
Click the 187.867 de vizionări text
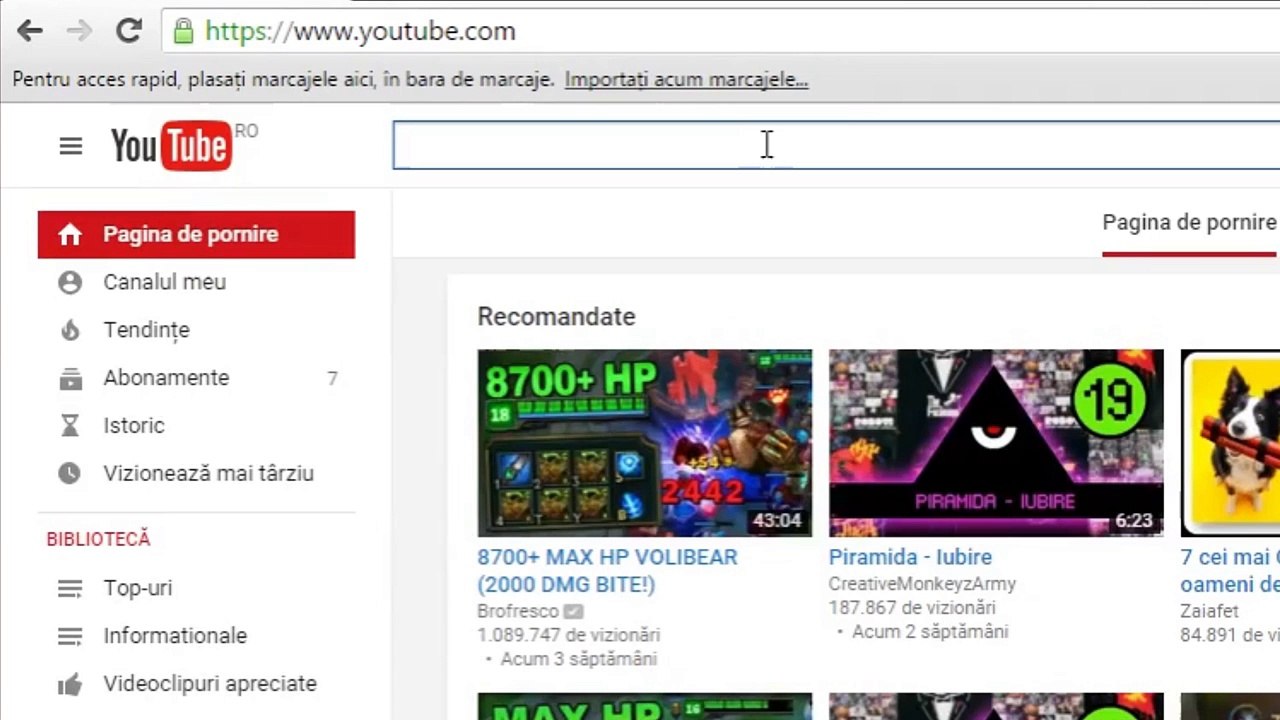[x=912, y=608]
